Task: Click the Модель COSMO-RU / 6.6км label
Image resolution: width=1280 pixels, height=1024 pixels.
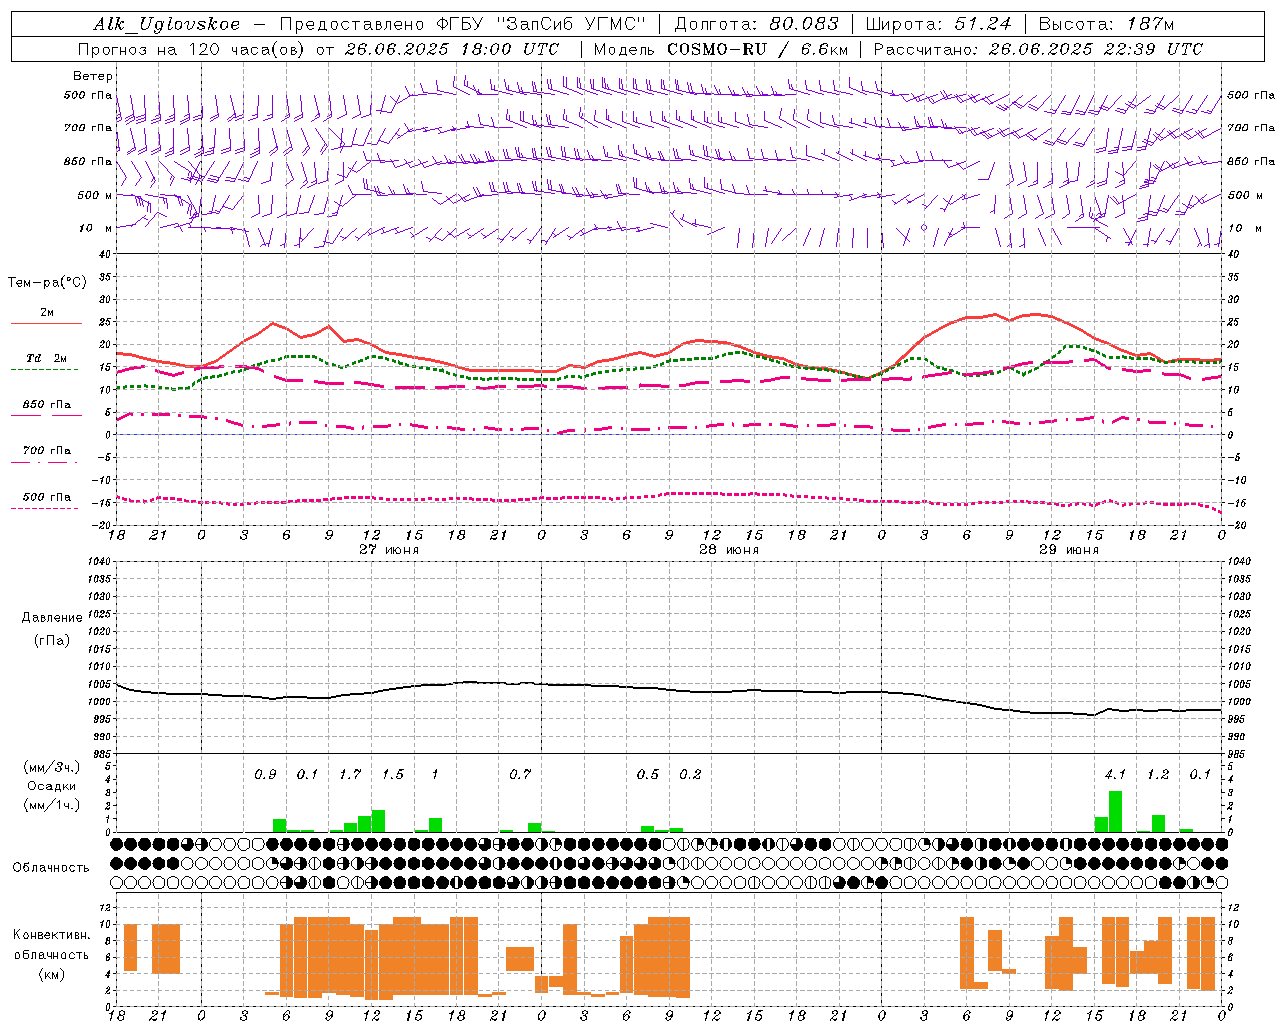Action: (x=721, y=49)
